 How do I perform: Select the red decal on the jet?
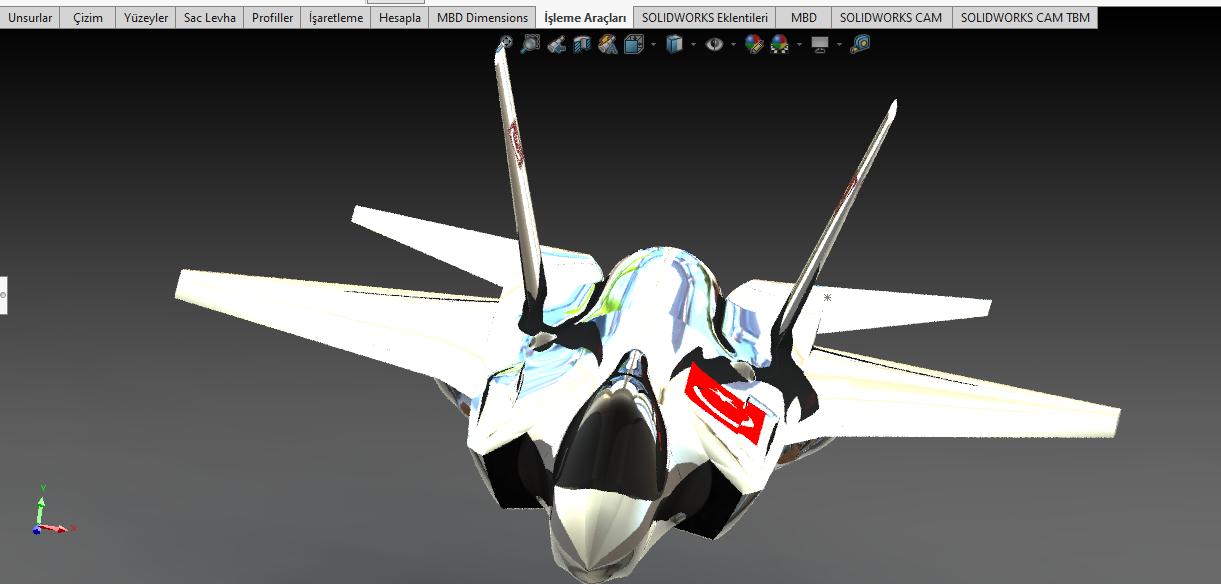tap(727, 402)
